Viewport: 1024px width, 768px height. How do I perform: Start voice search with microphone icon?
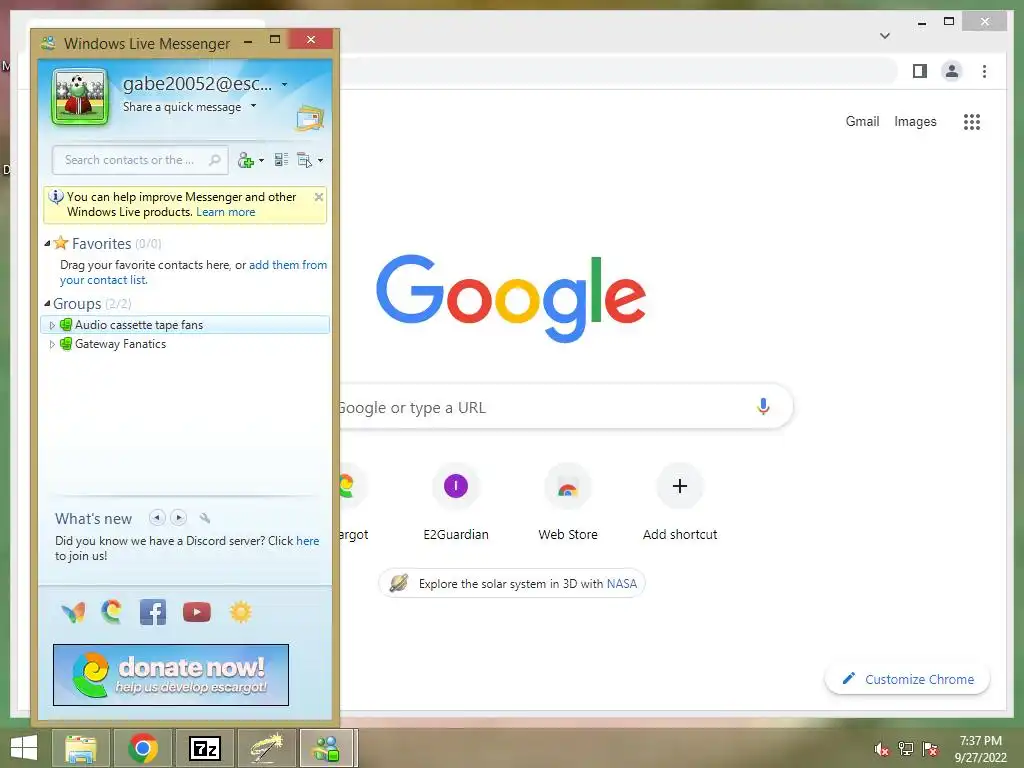point(763,406)
